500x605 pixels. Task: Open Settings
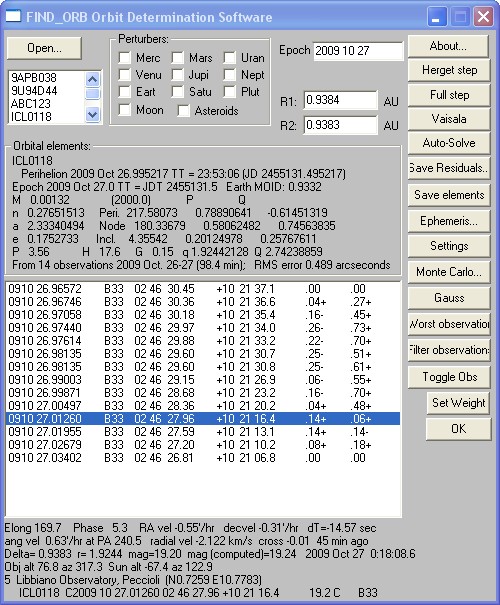(x=449, y=246)
